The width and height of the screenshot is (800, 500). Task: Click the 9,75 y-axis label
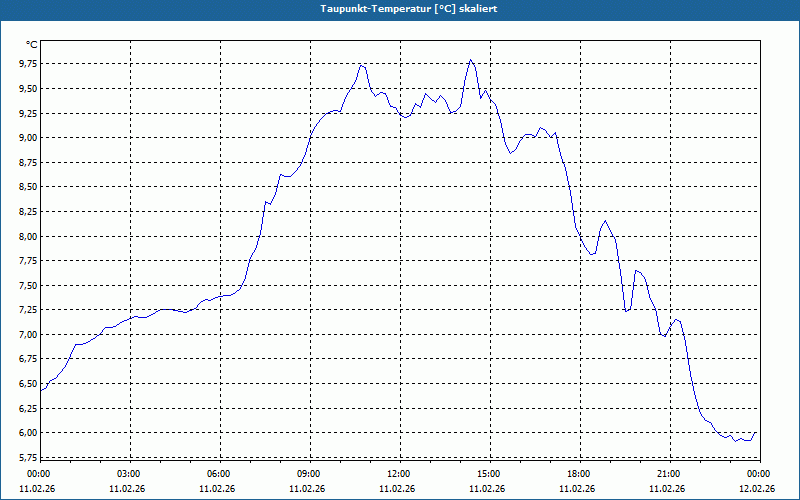[x=28, y=64]
